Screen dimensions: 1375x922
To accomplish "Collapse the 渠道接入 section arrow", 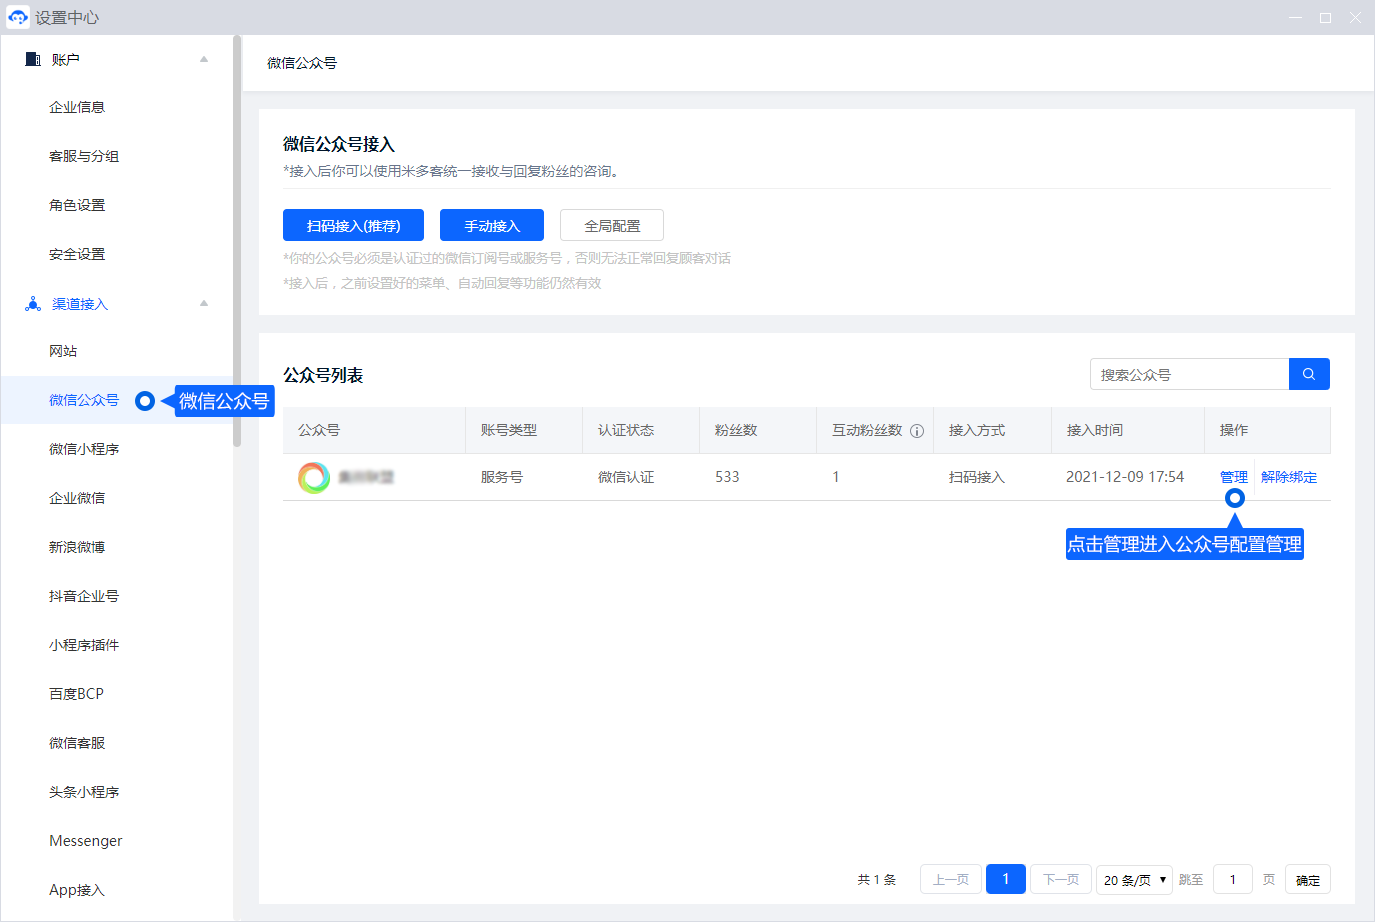I will pos(204,303).
